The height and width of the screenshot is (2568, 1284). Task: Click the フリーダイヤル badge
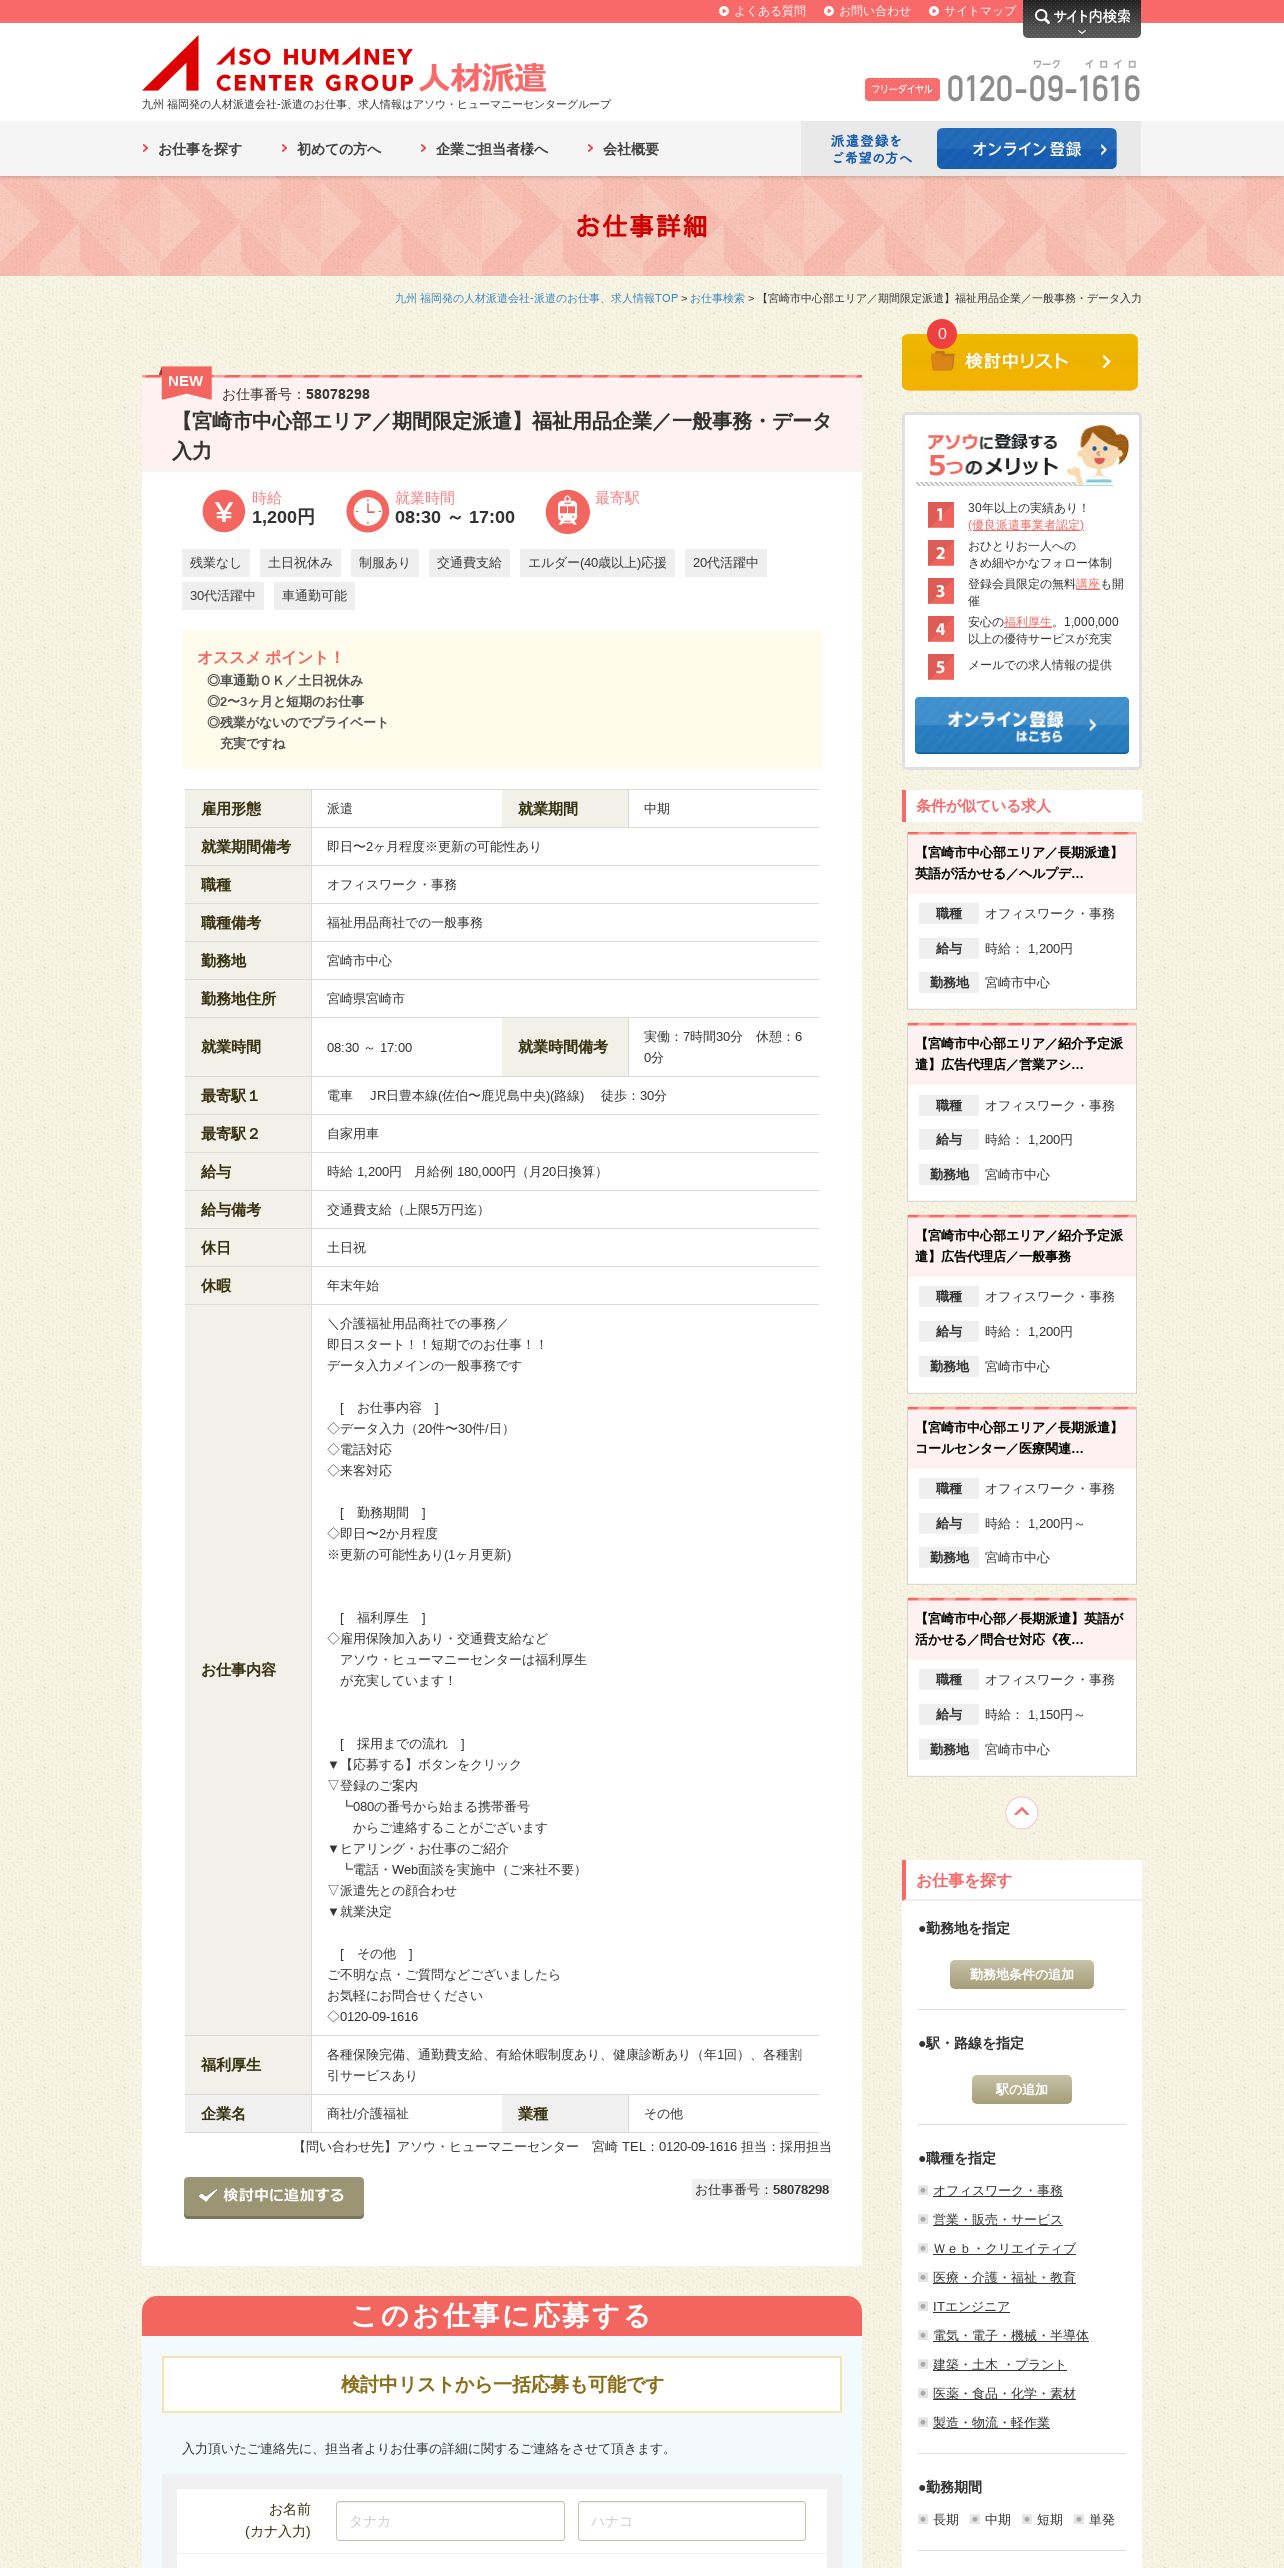[902, 89]
